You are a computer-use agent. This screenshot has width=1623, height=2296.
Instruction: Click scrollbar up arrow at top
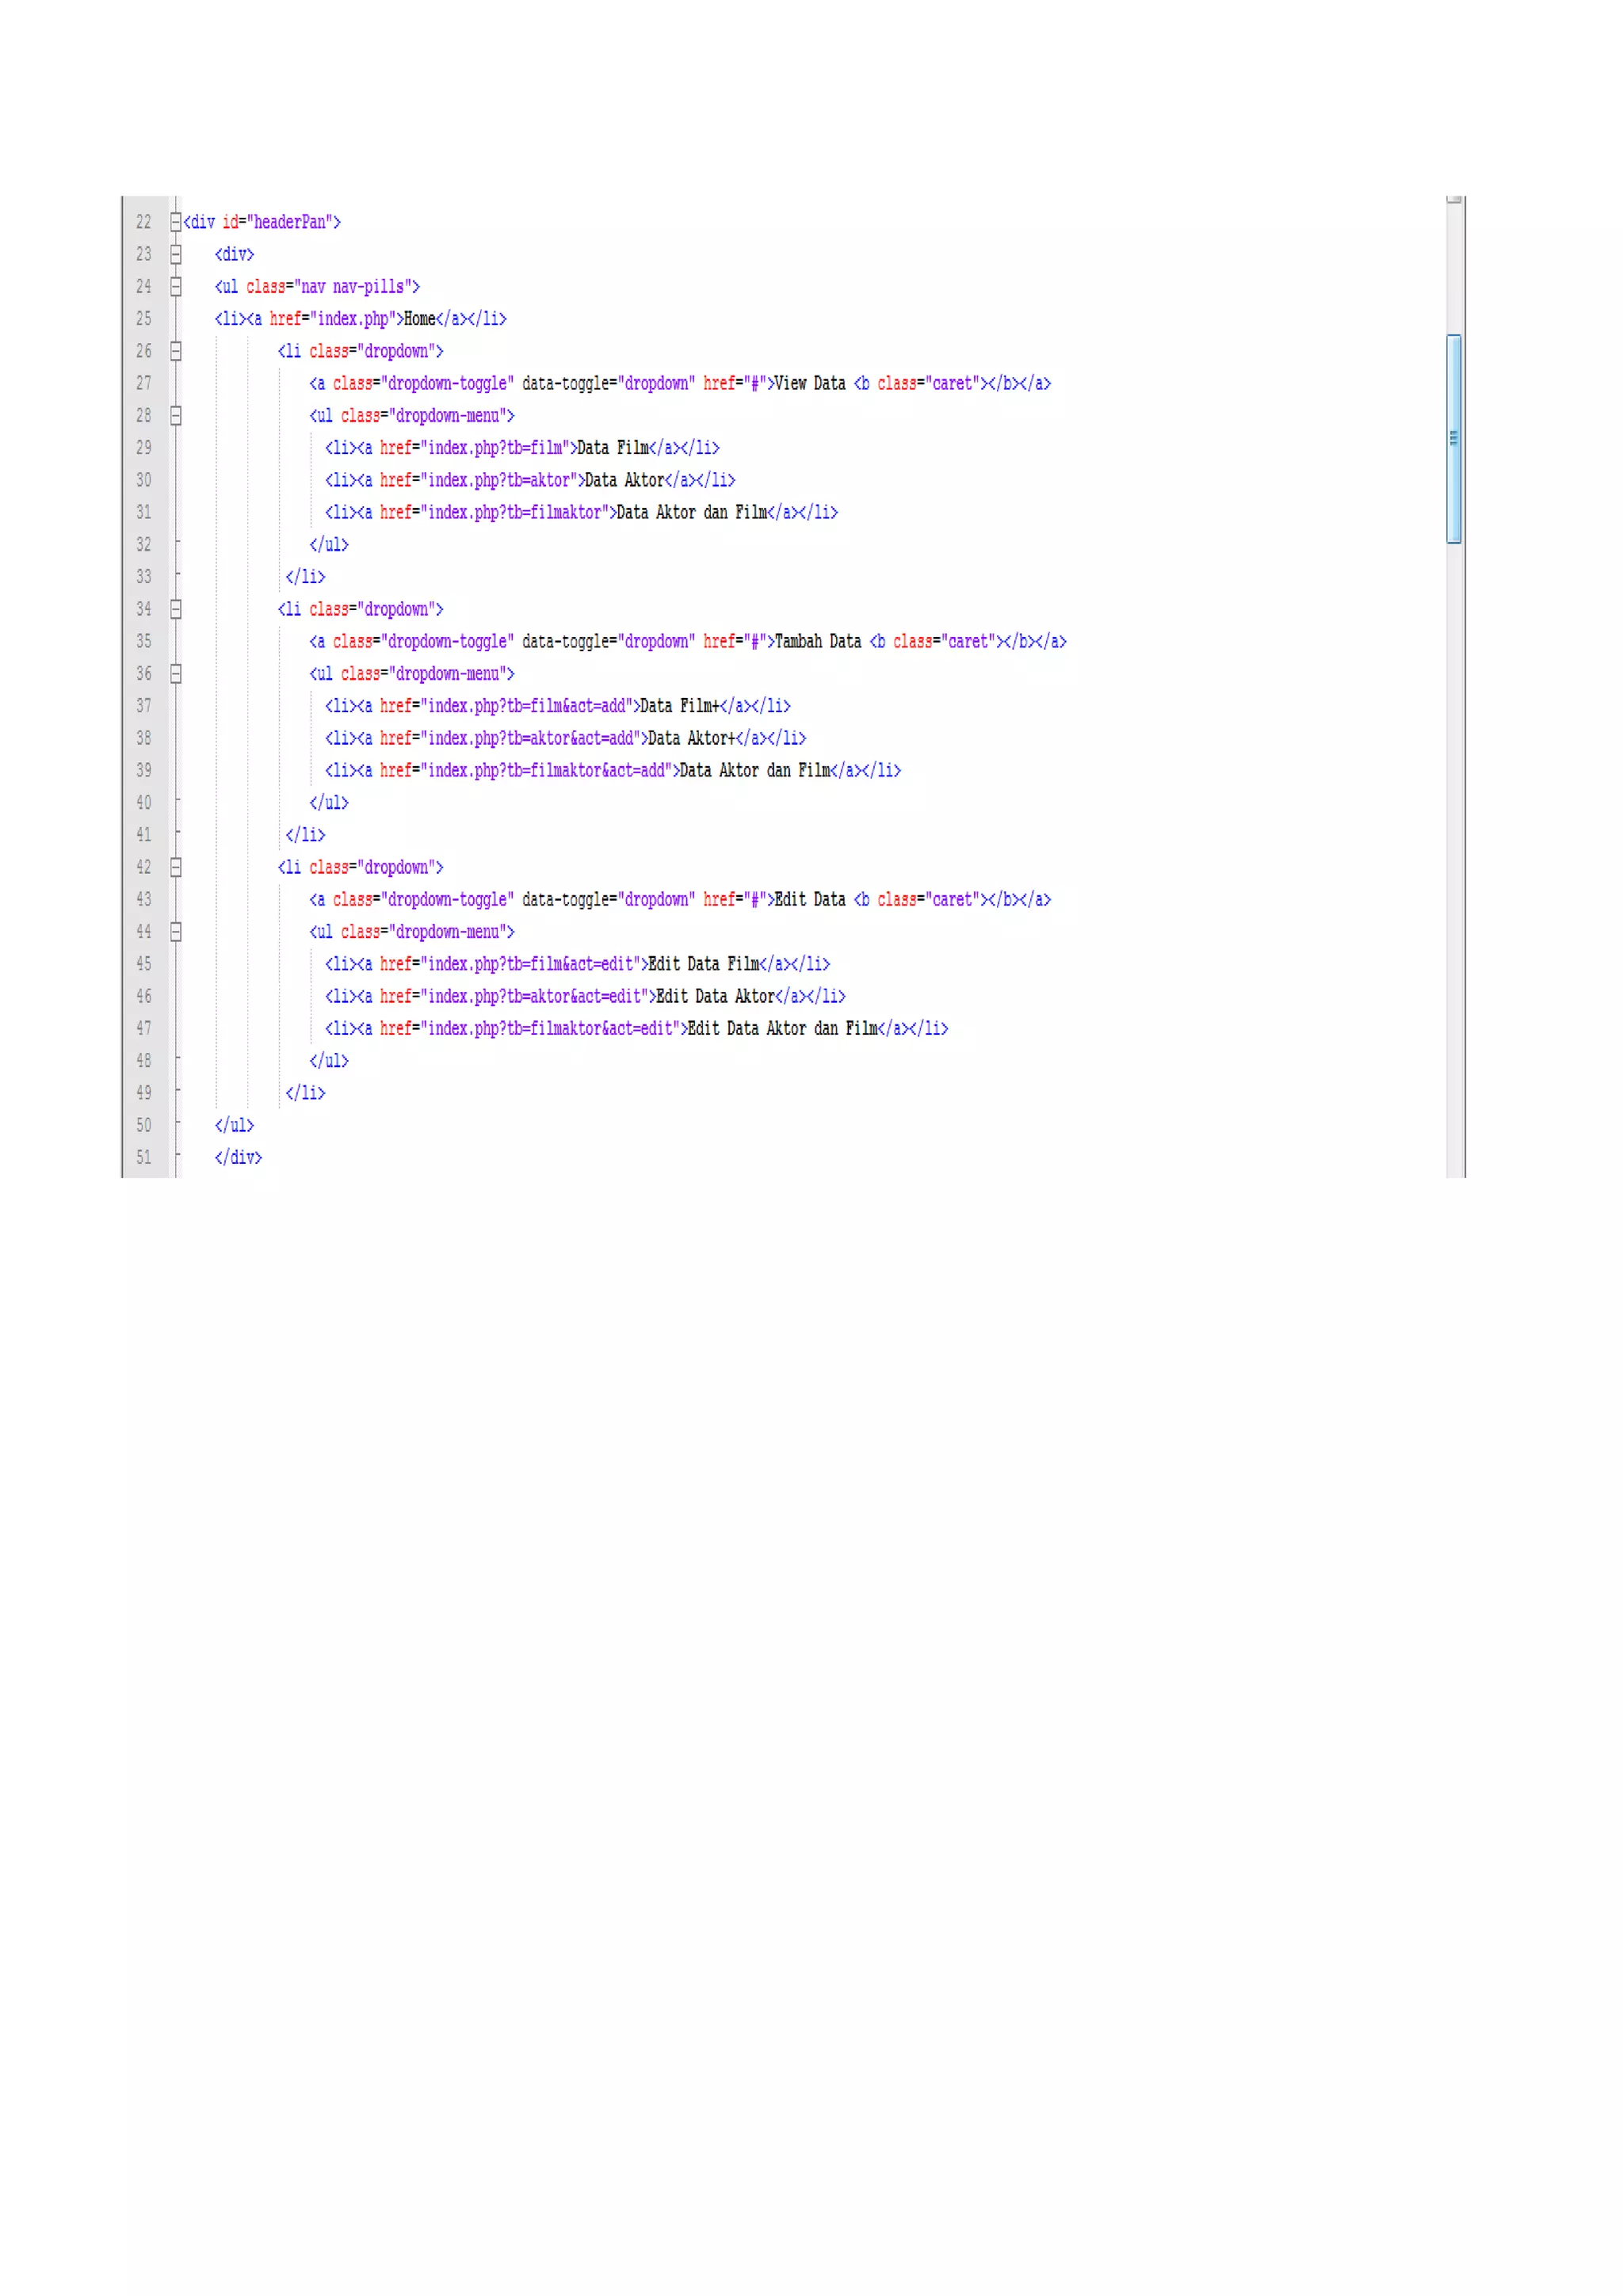pos(1453,199)
